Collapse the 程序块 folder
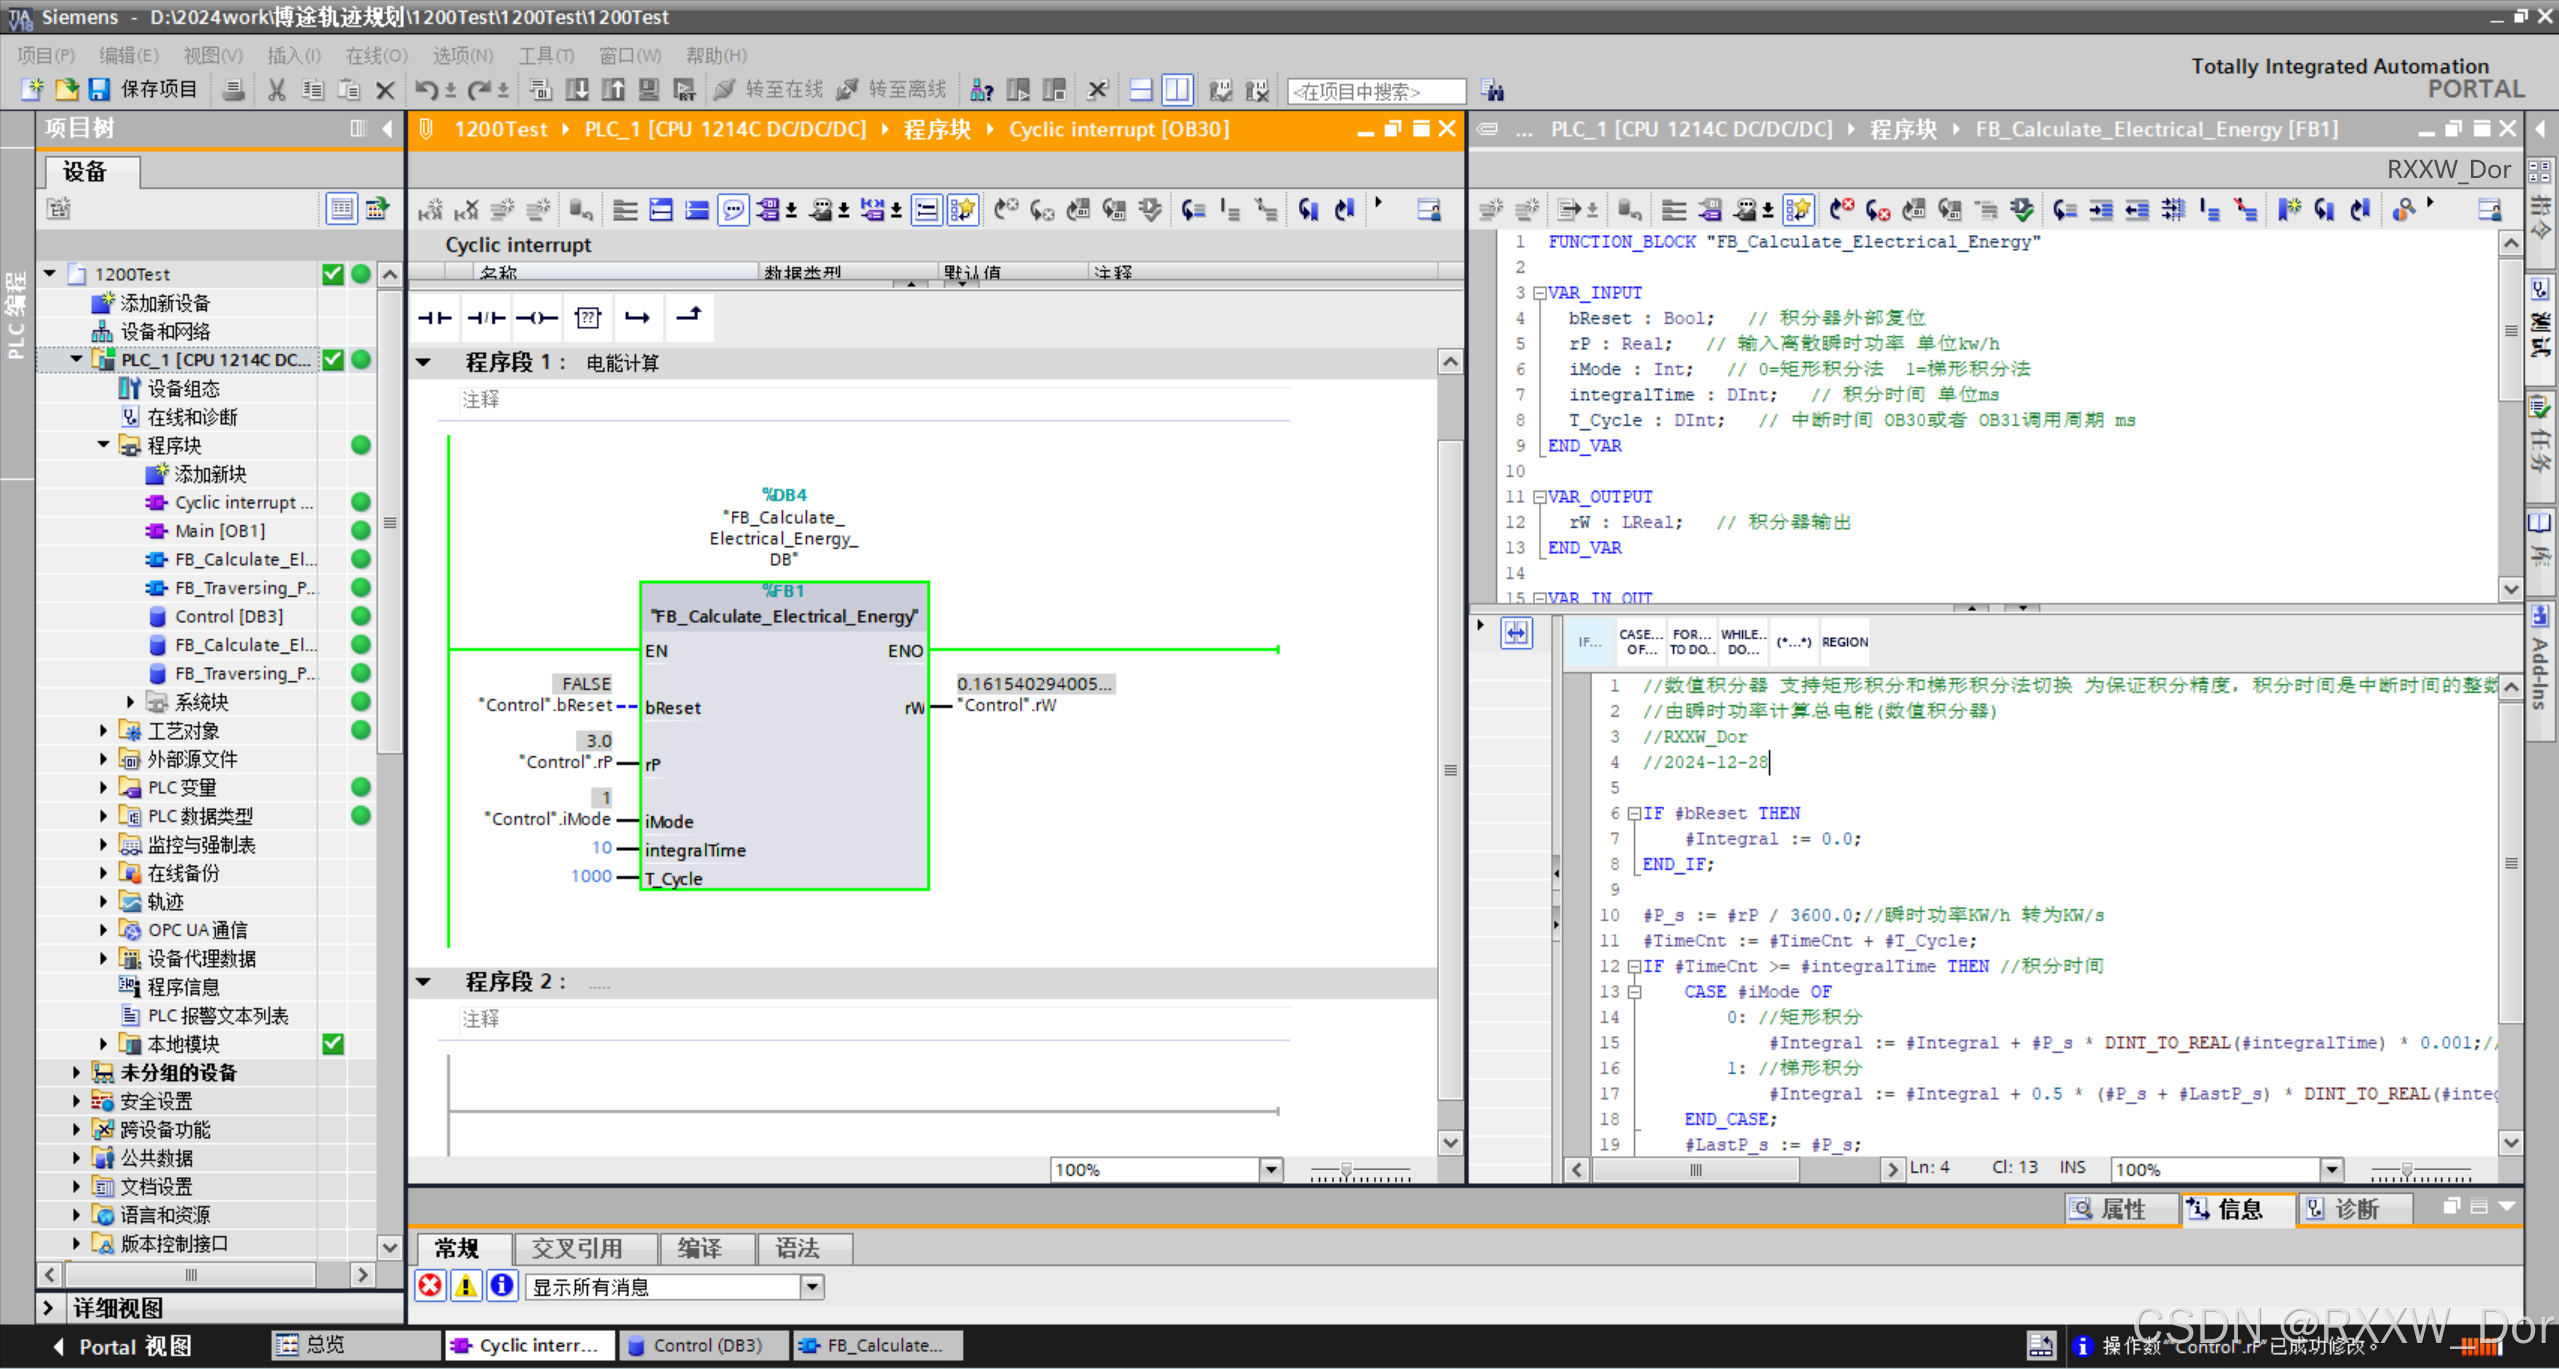 click(104, 445)
